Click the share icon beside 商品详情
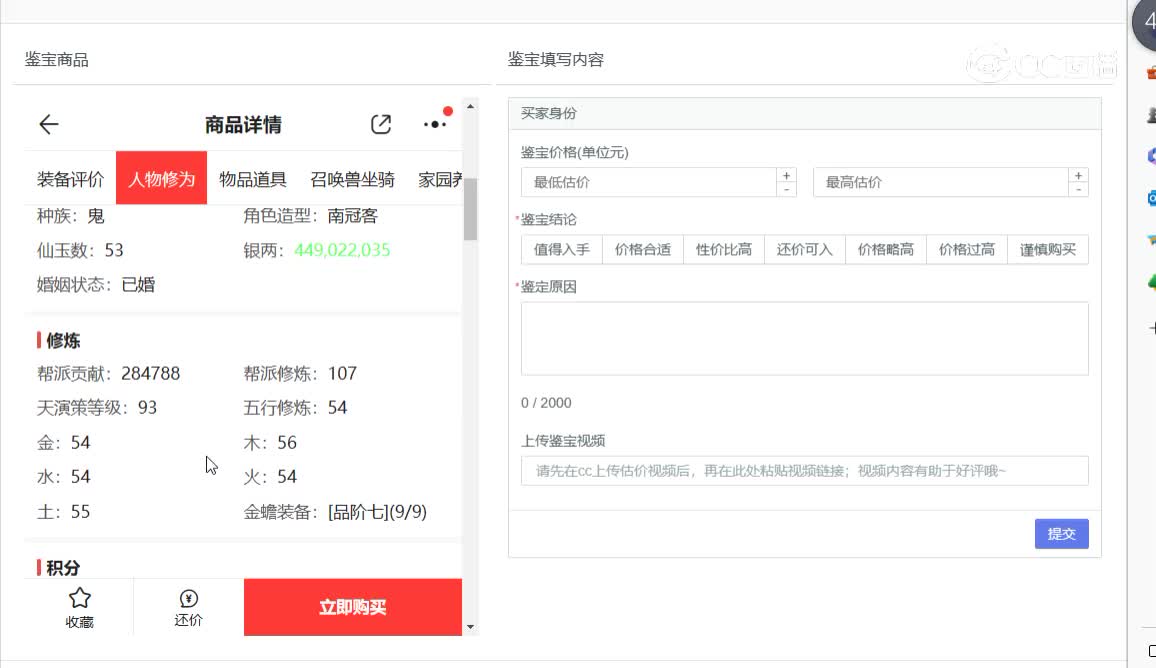The width and height of the screenshot is (1156, 668). point(381,125)
